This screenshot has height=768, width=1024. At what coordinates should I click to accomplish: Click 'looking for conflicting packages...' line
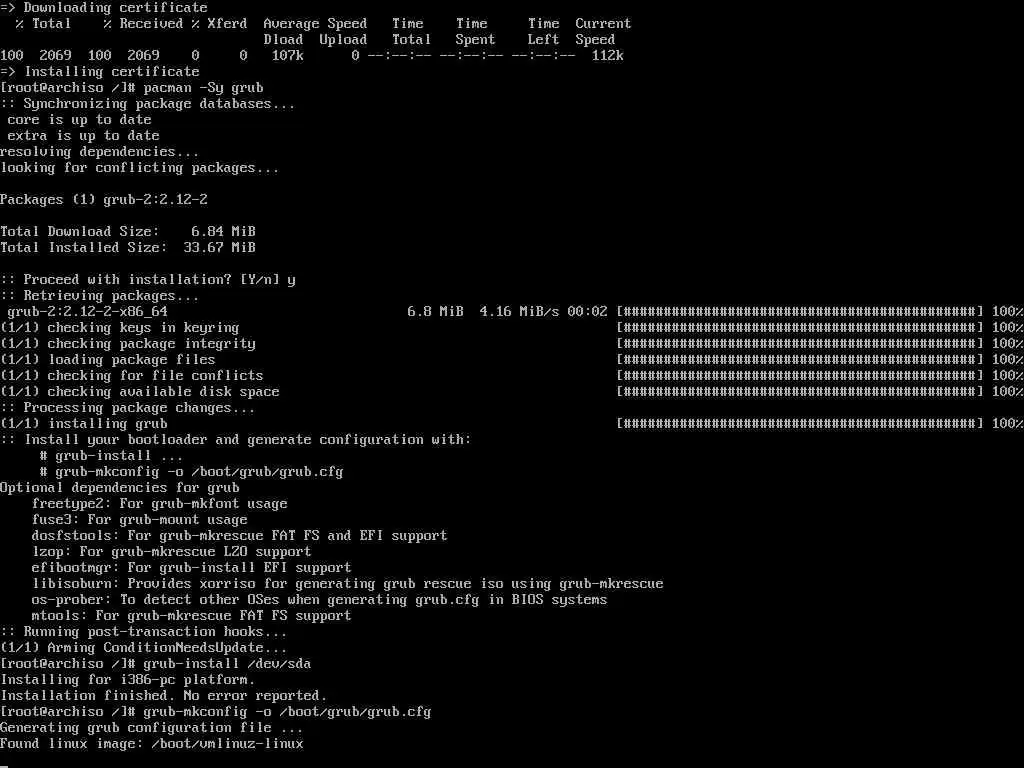[x=140, y=168]
